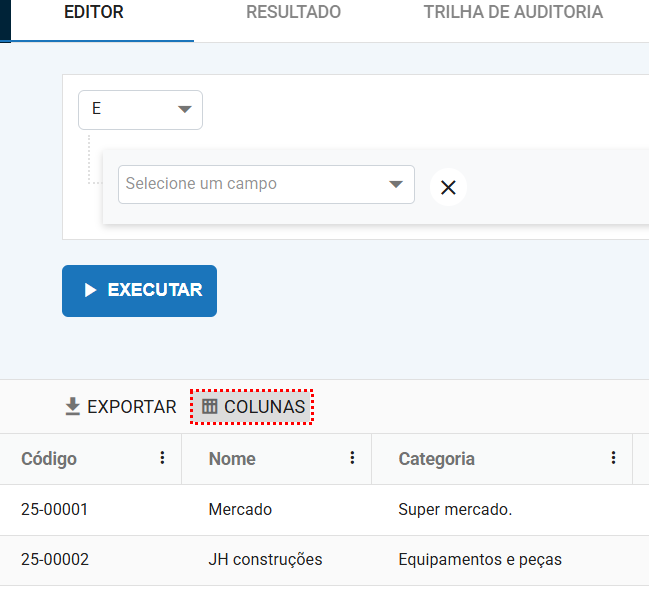
Task: Expand the E logical operator dropdown
Action: coord(140,110)
